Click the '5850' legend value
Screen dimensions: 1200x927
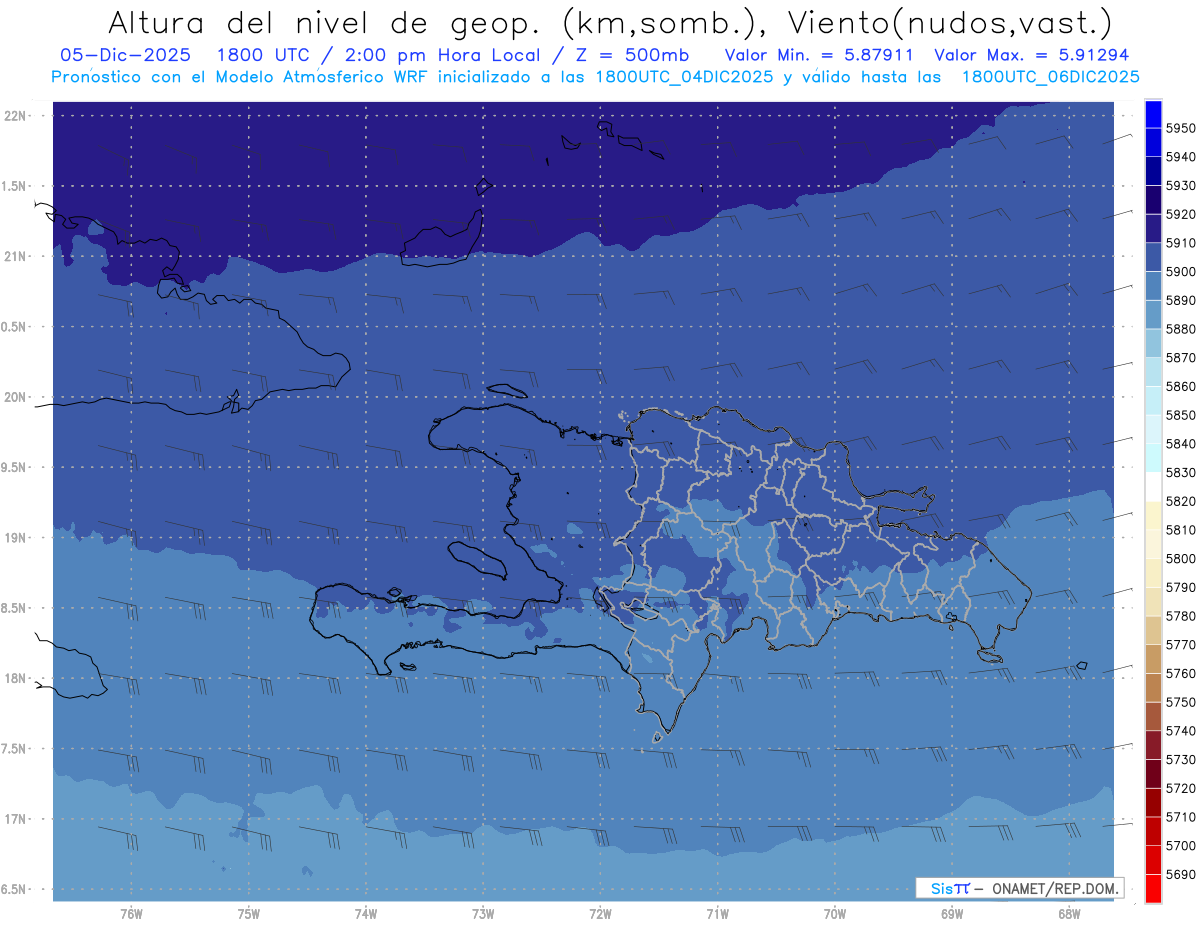pos(1180,415)
